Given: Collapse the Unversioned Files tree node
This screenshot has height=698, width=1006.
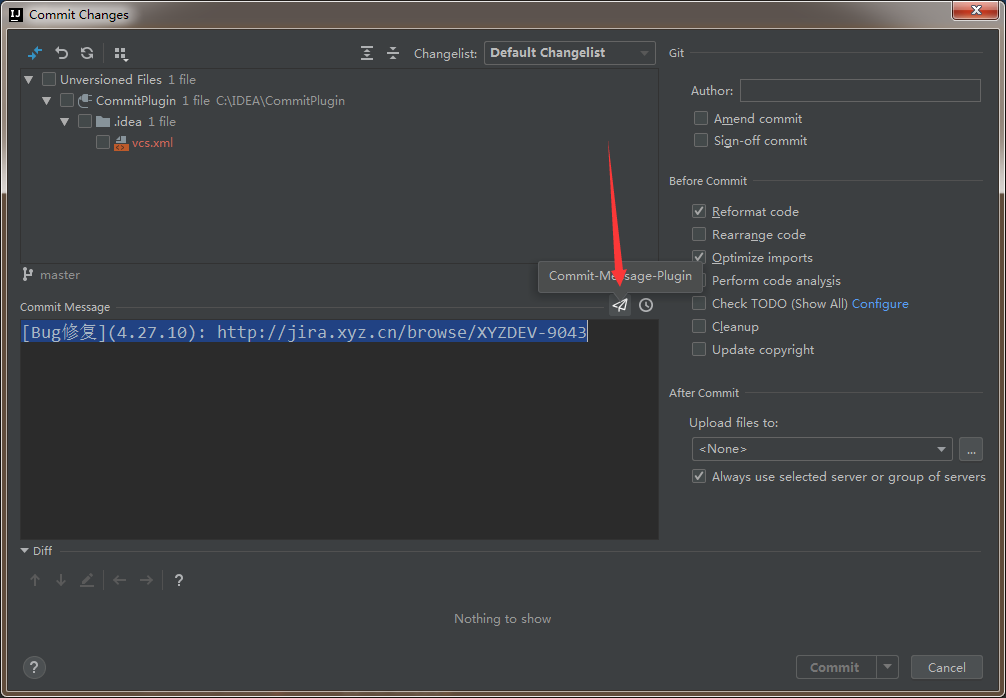Looking at the screenshot, I should [28, 80].
